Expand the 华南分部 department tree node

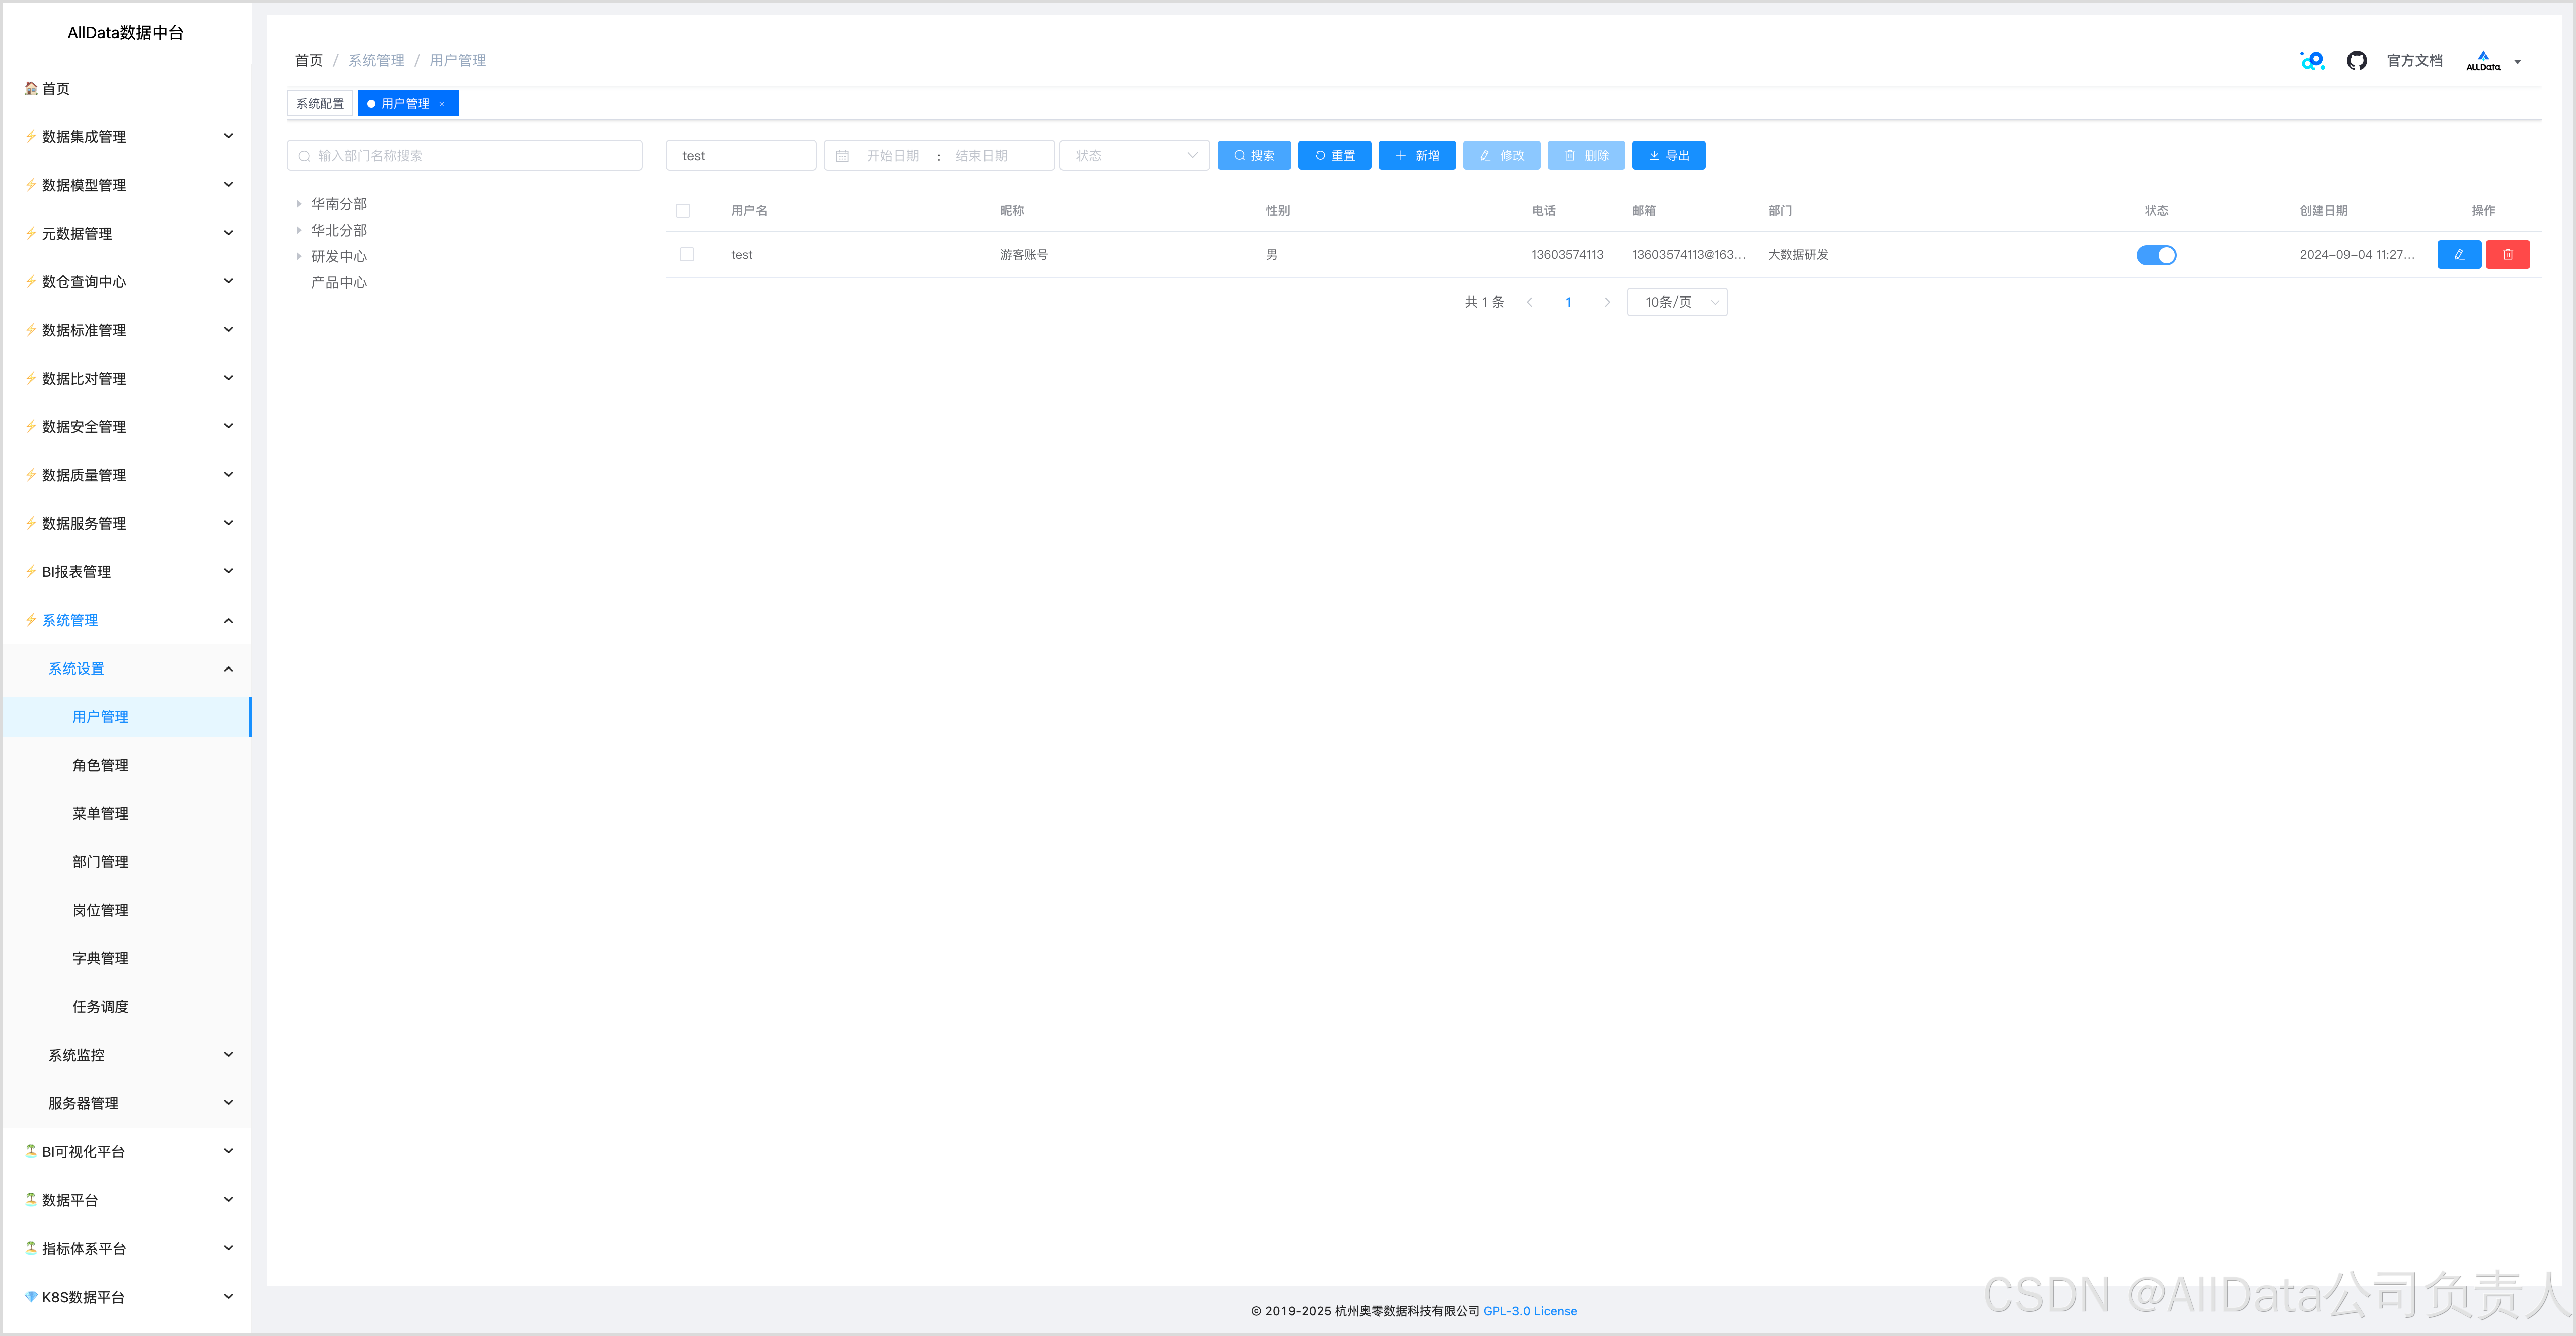point(299,204)
